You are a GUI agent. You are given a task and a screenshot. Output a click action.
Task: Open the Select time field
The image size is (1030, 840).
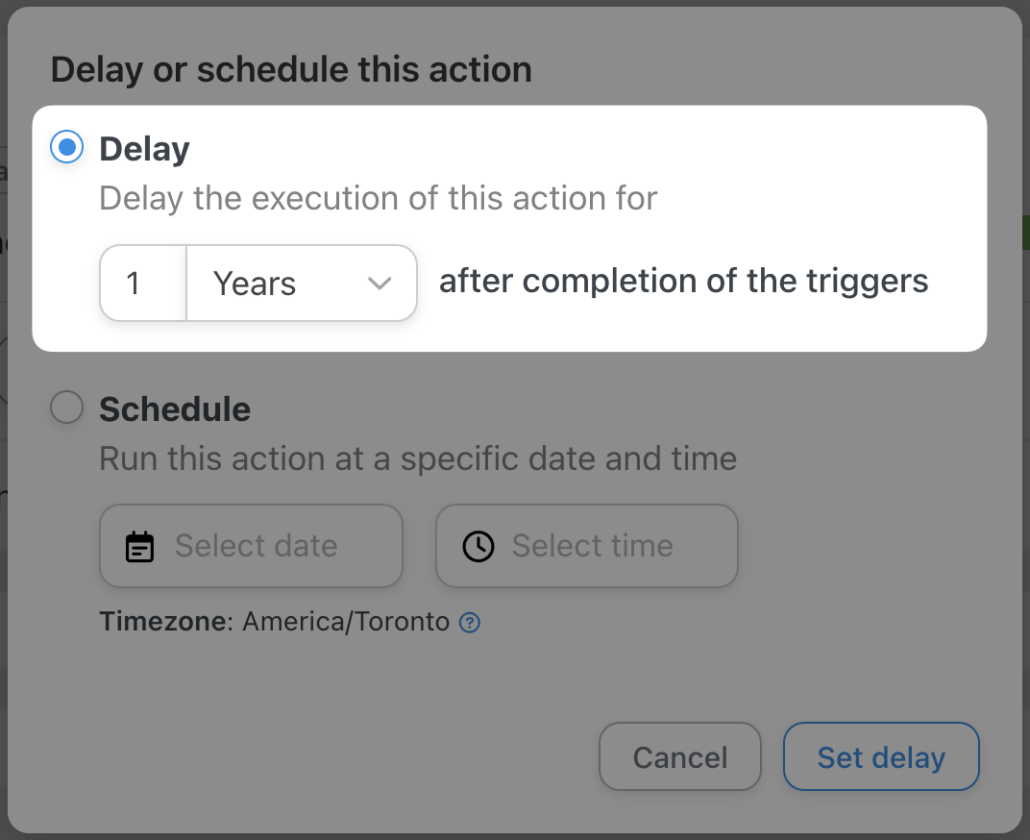tap(586, 546)
